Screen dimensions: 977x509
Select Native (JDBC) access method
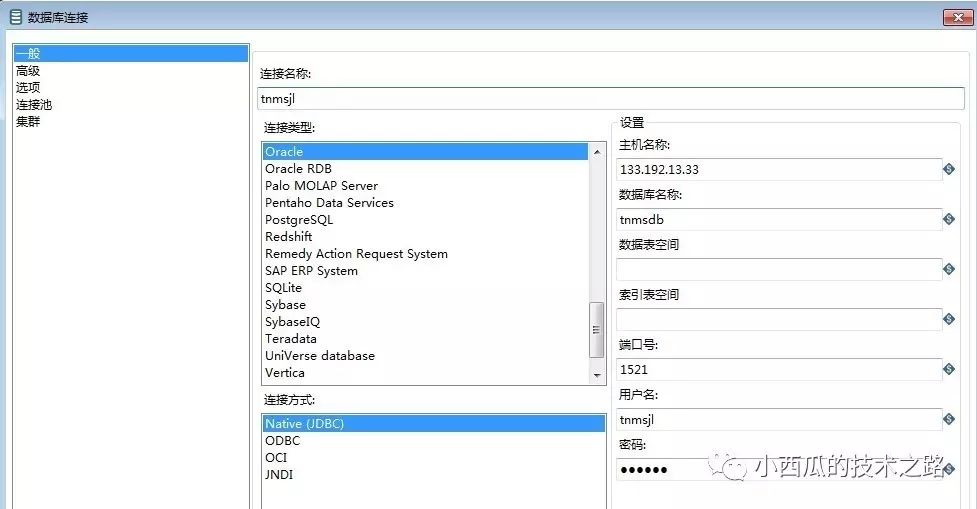[x=434, y=424]
